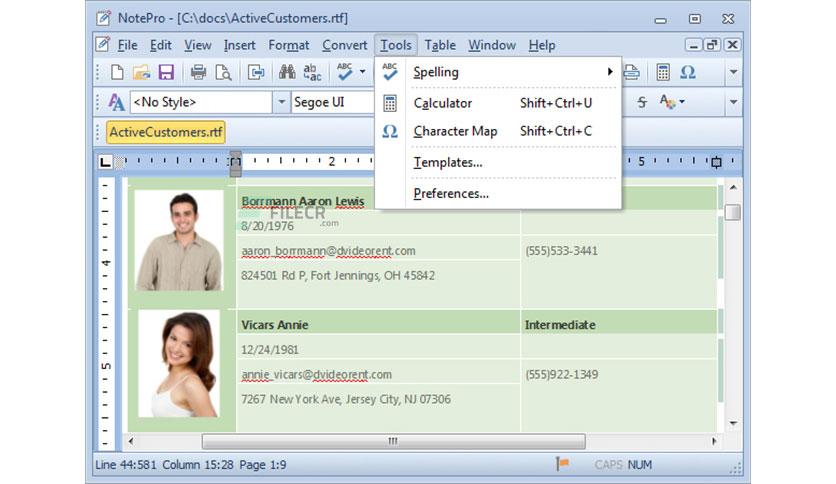Open the View menu
The width and height of the screenshot is (836, 484).
coord(198,45)
